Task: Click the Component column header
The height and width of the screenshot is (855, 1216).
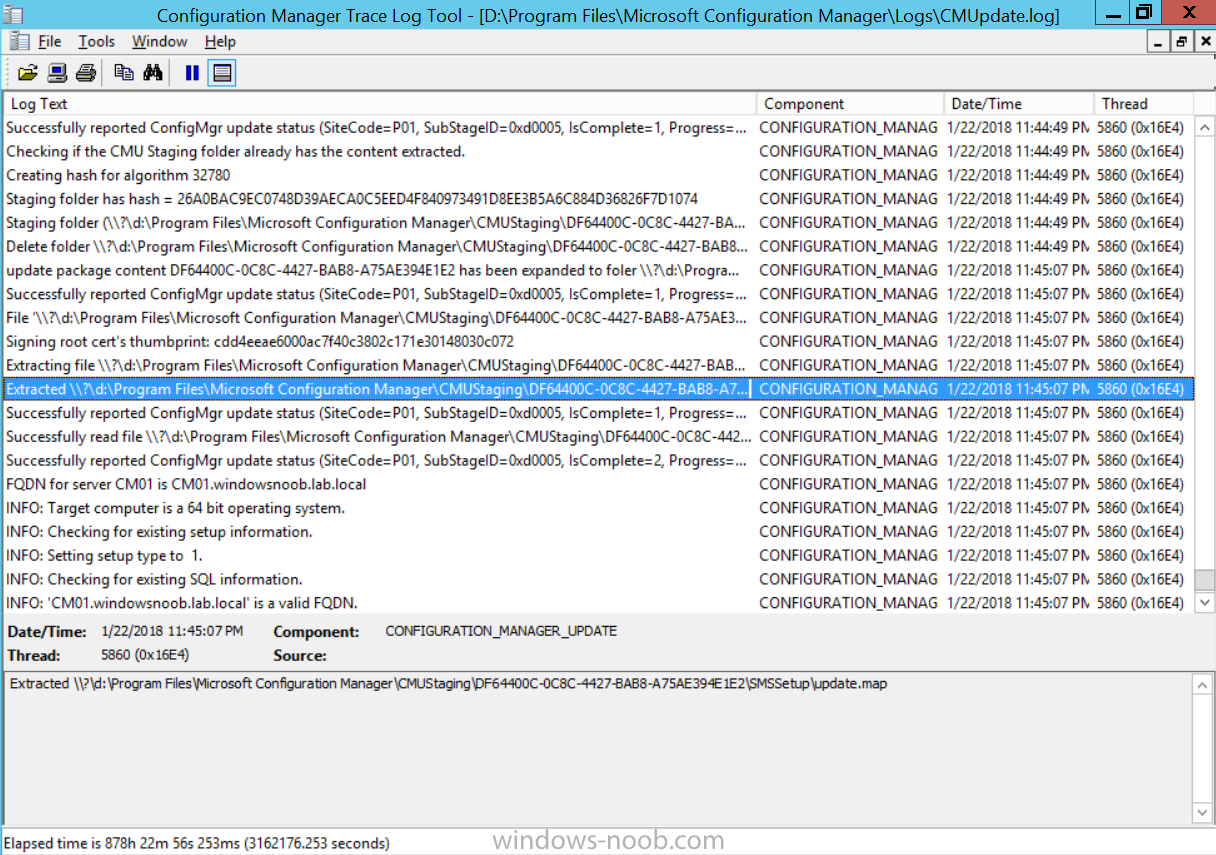Action: click(x=851, y=104)
